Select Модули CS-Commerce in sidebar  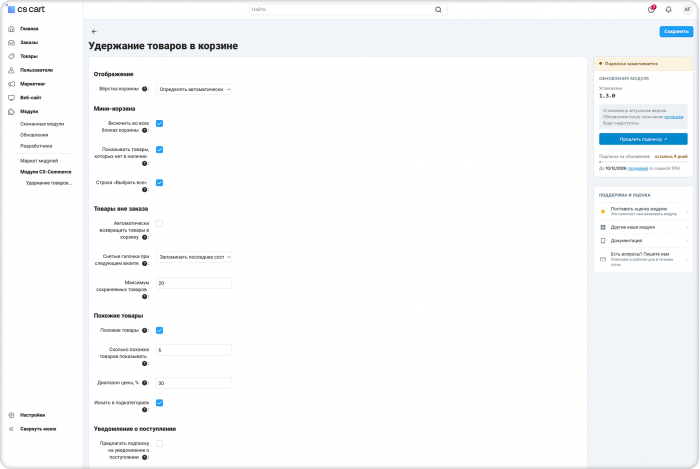(46, 172)
